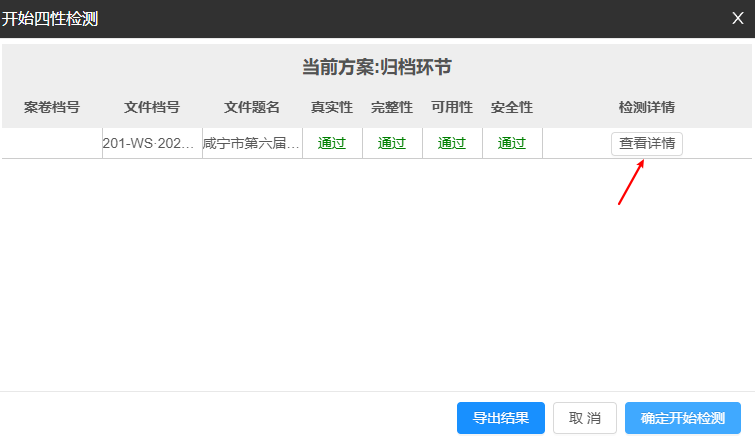Screen dimensions: 755x441
Task: Select the file title cell 咸宁市第六届…
Action: pos(252,143)
